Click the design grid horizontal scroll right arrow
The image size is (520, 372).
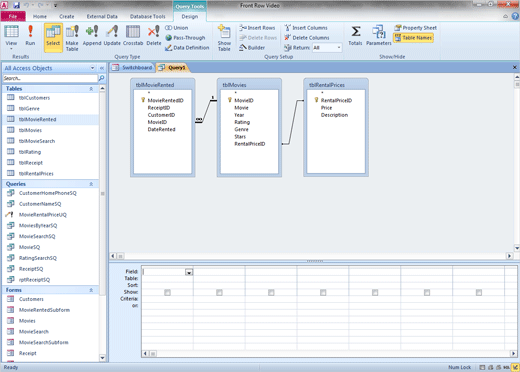(x=513, y=353)
